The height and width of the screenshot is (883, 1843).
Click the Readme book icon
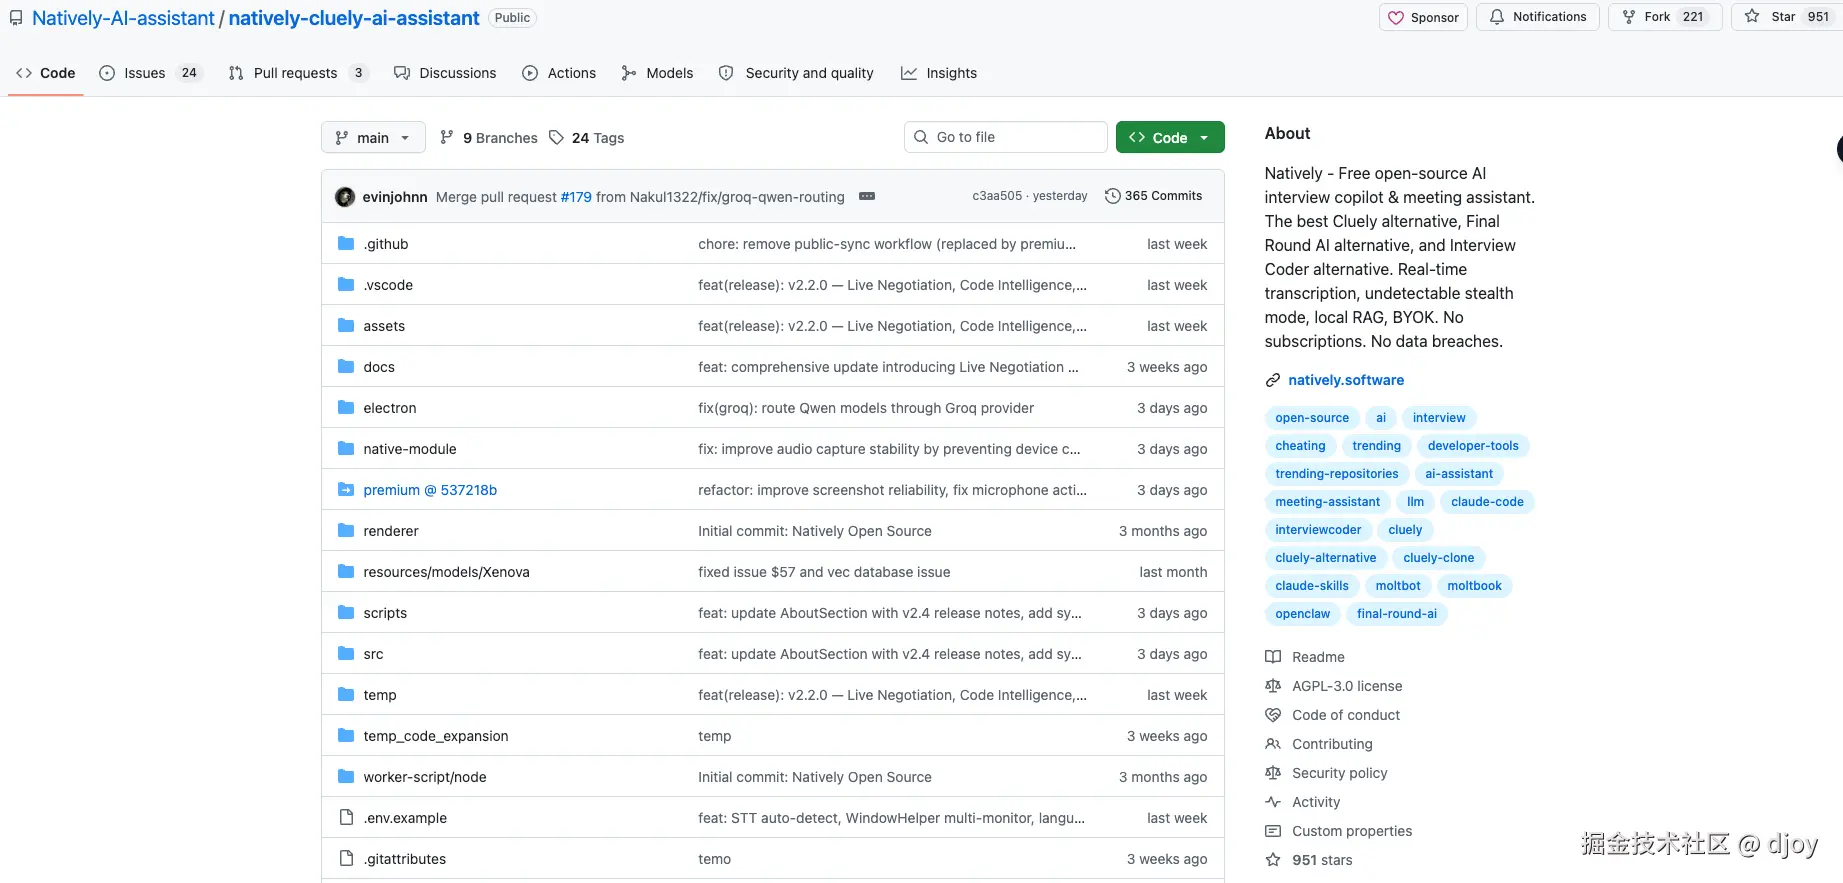click(x=1273, y=657)
